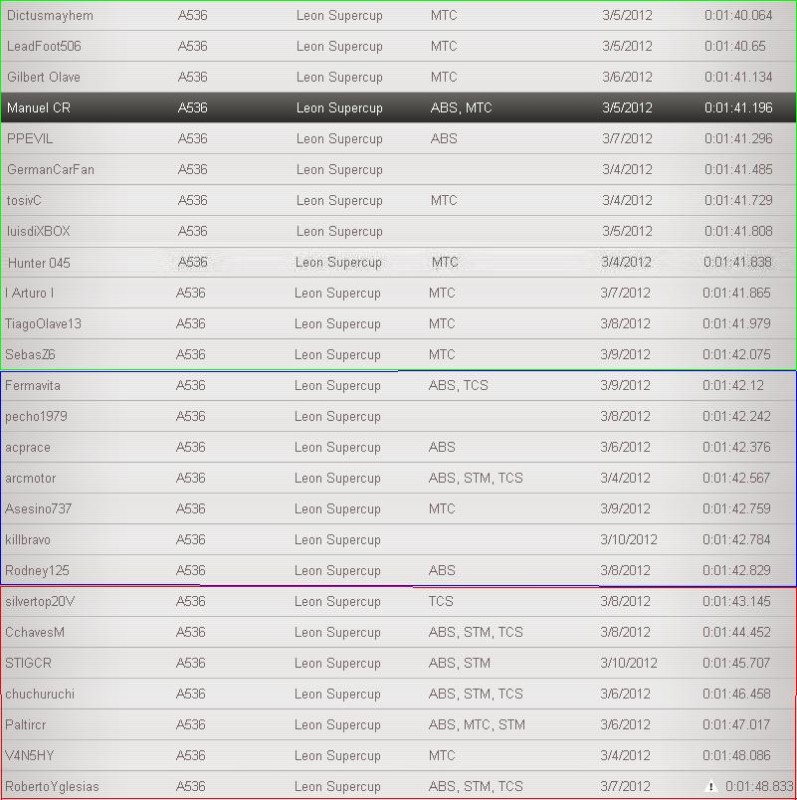Click V4N5HY's Leon Supercup car cell
The width and height of the screenshot is (797, 800).
339,756
